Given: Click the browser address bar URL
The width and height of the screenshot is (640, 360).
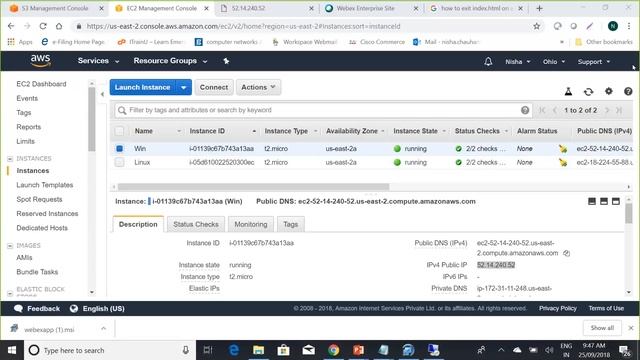Looking at the screenshot, I should (243, 26).
